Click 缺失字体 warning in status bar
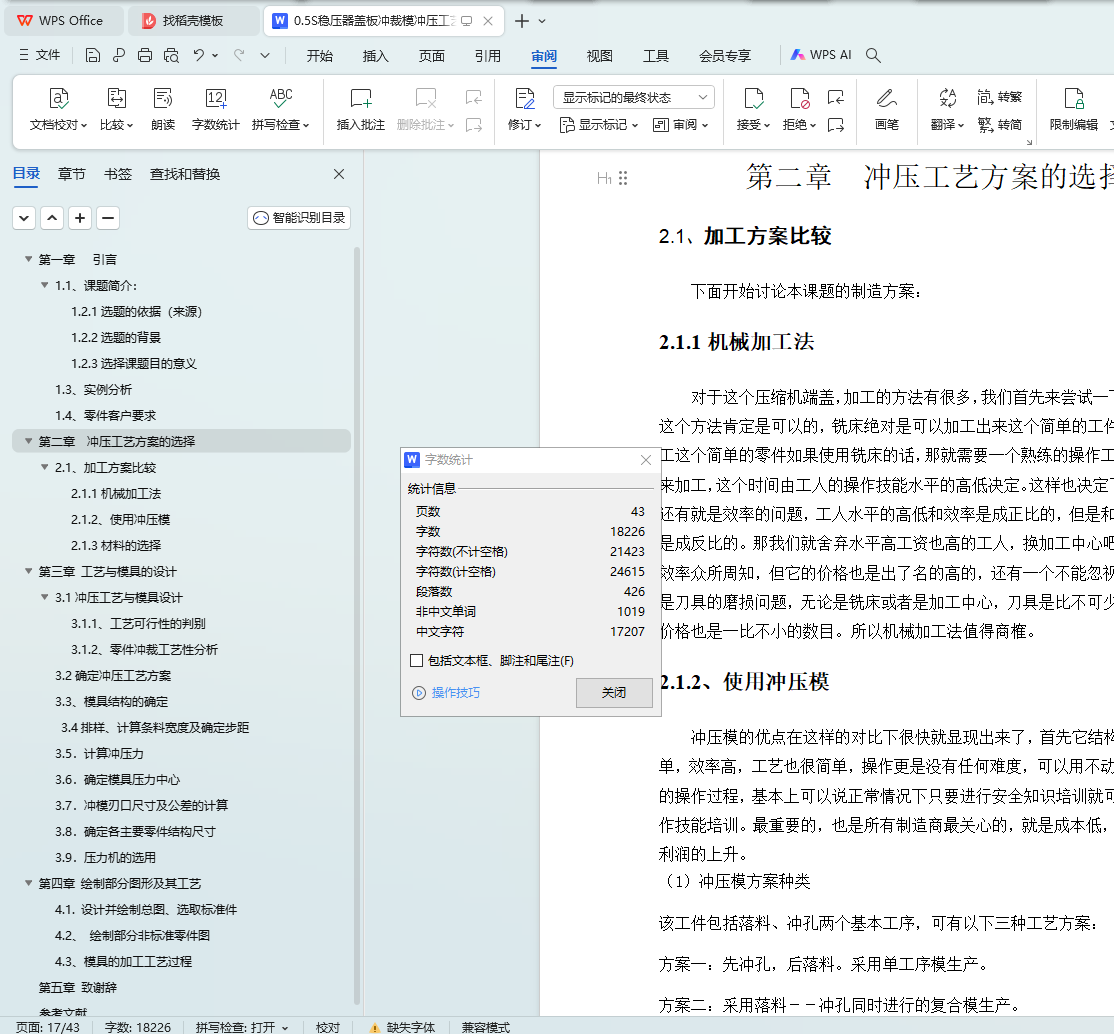Viewport: 1114px width, 1034px height. coord(402,1028)
